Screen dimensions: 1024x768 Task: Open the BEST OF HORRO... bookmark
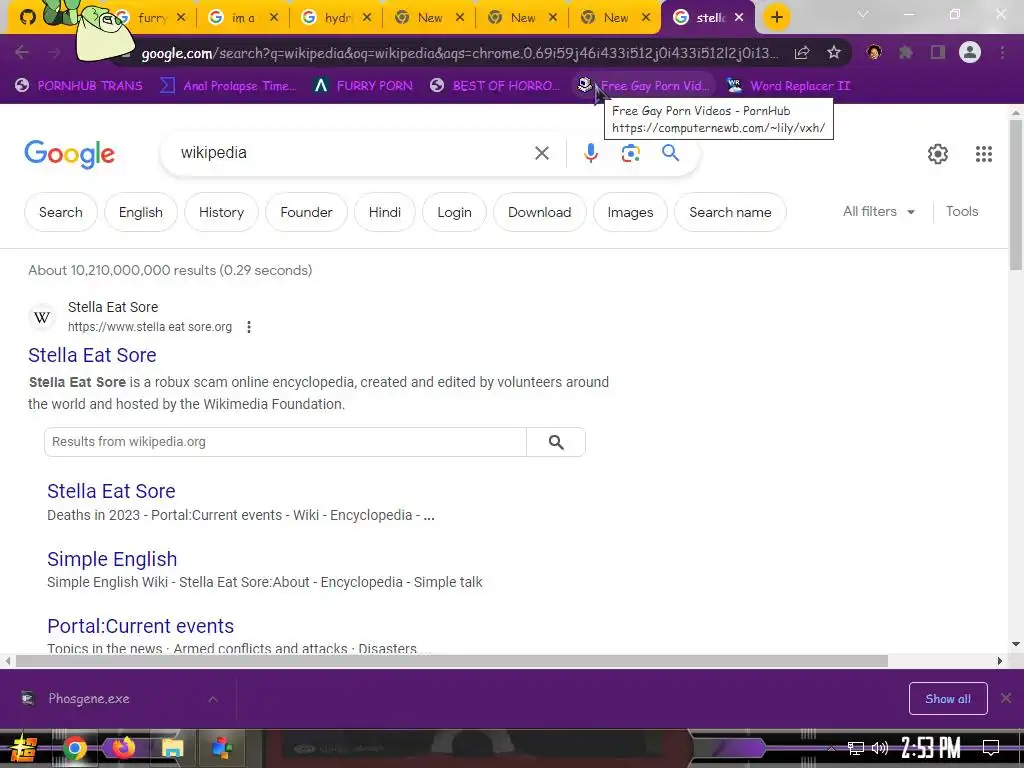coord(495,86)
